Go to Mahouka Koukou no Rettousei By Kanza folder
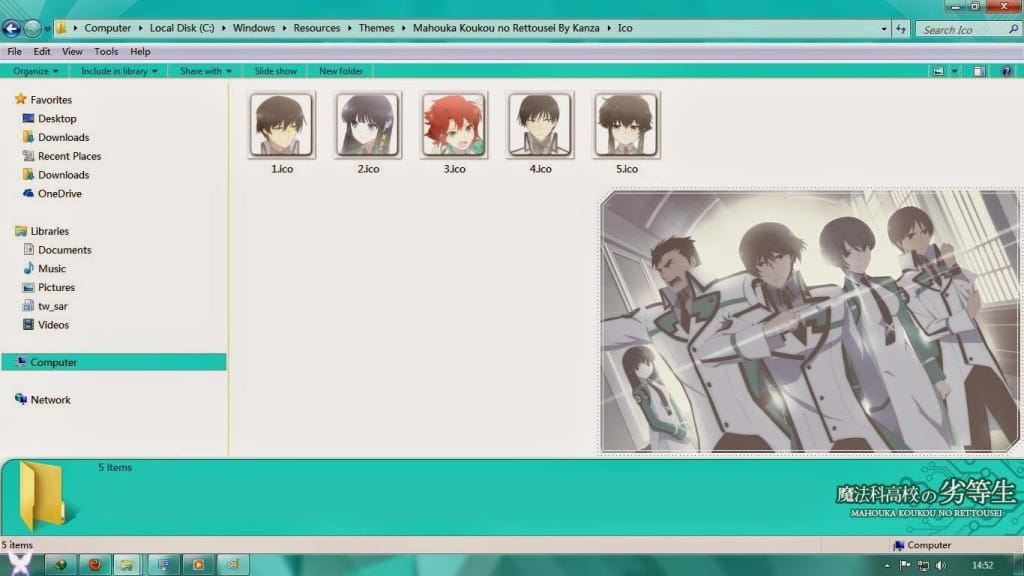Screen dimensions: 1024x576 pyautogui.click(x=506, y=28)
